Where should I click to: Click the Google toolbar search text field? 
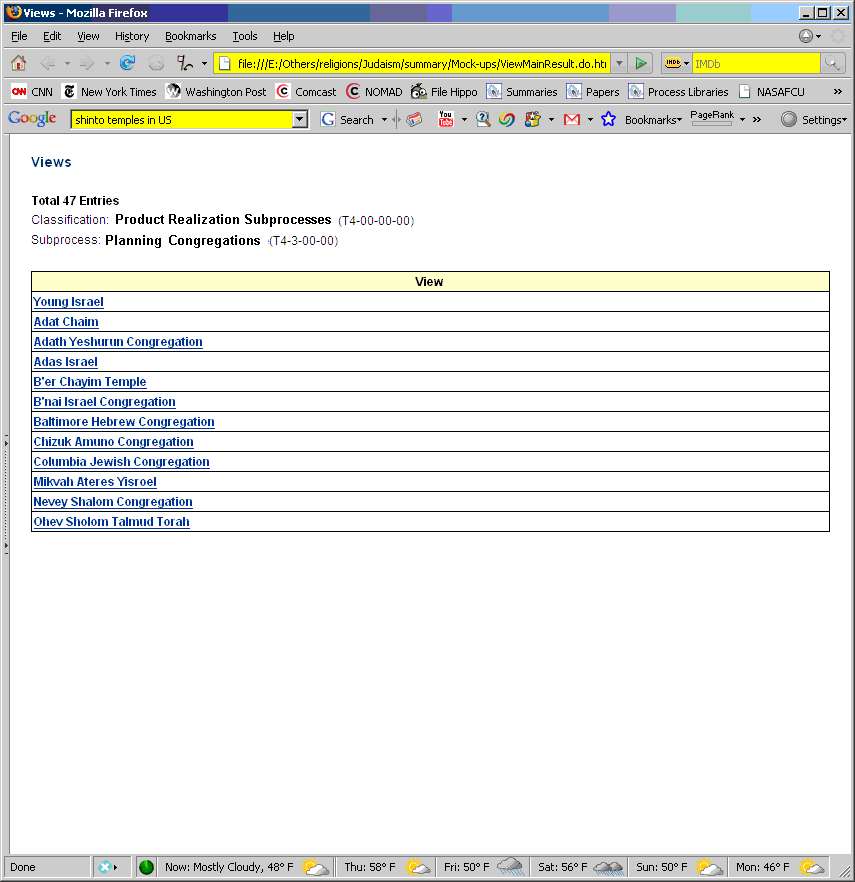183,120
